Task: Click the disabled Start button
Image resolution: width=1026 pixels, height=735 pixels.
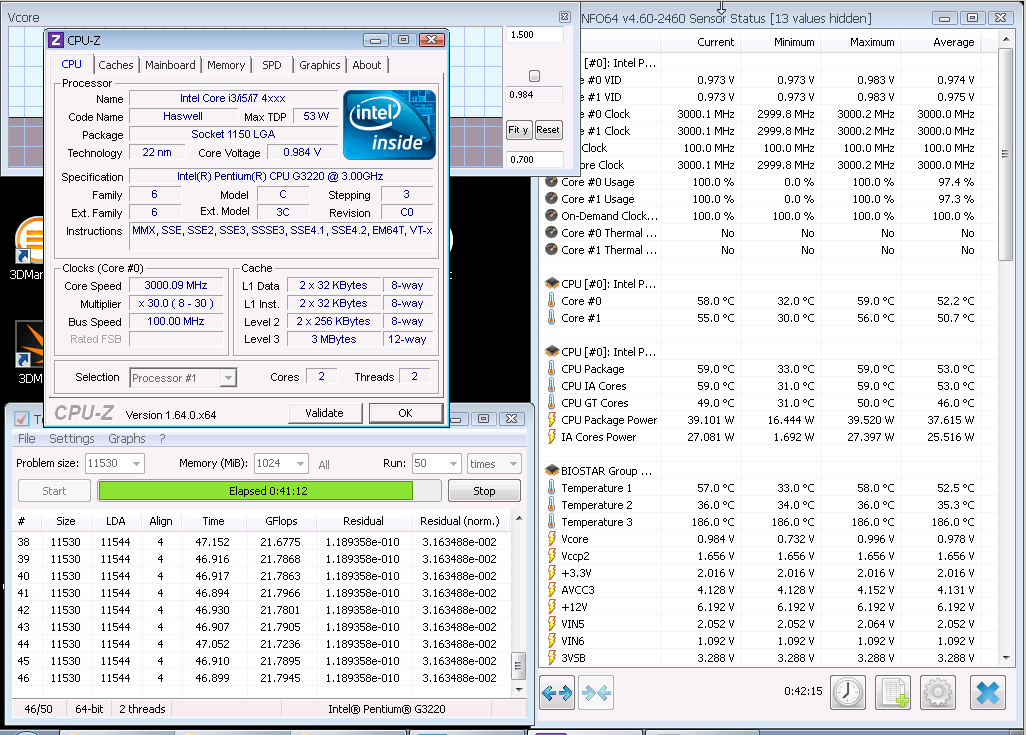Action: coord(54,491)
